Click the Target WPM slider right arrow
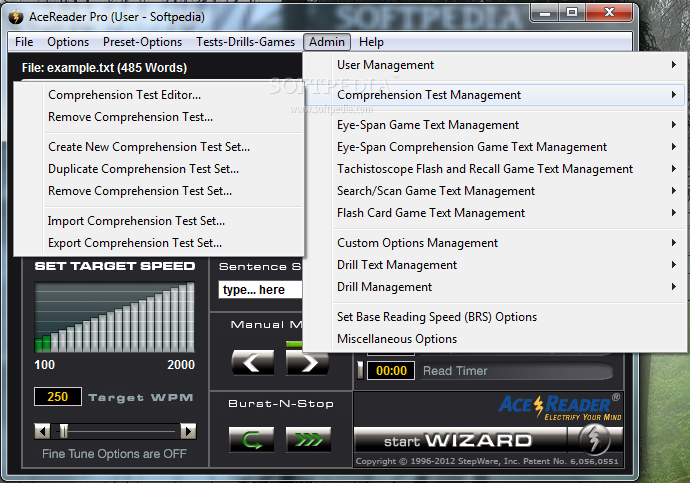 [x=188, y=431]
